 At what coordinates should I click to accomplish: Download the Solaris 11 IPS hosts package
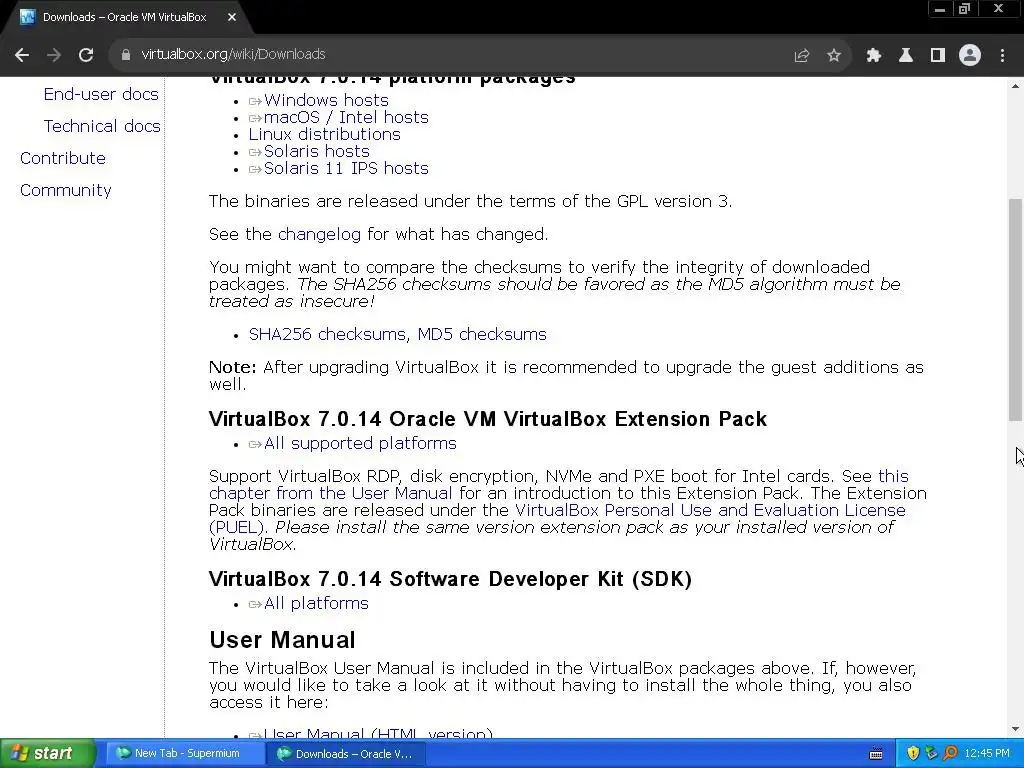[346, 168]
